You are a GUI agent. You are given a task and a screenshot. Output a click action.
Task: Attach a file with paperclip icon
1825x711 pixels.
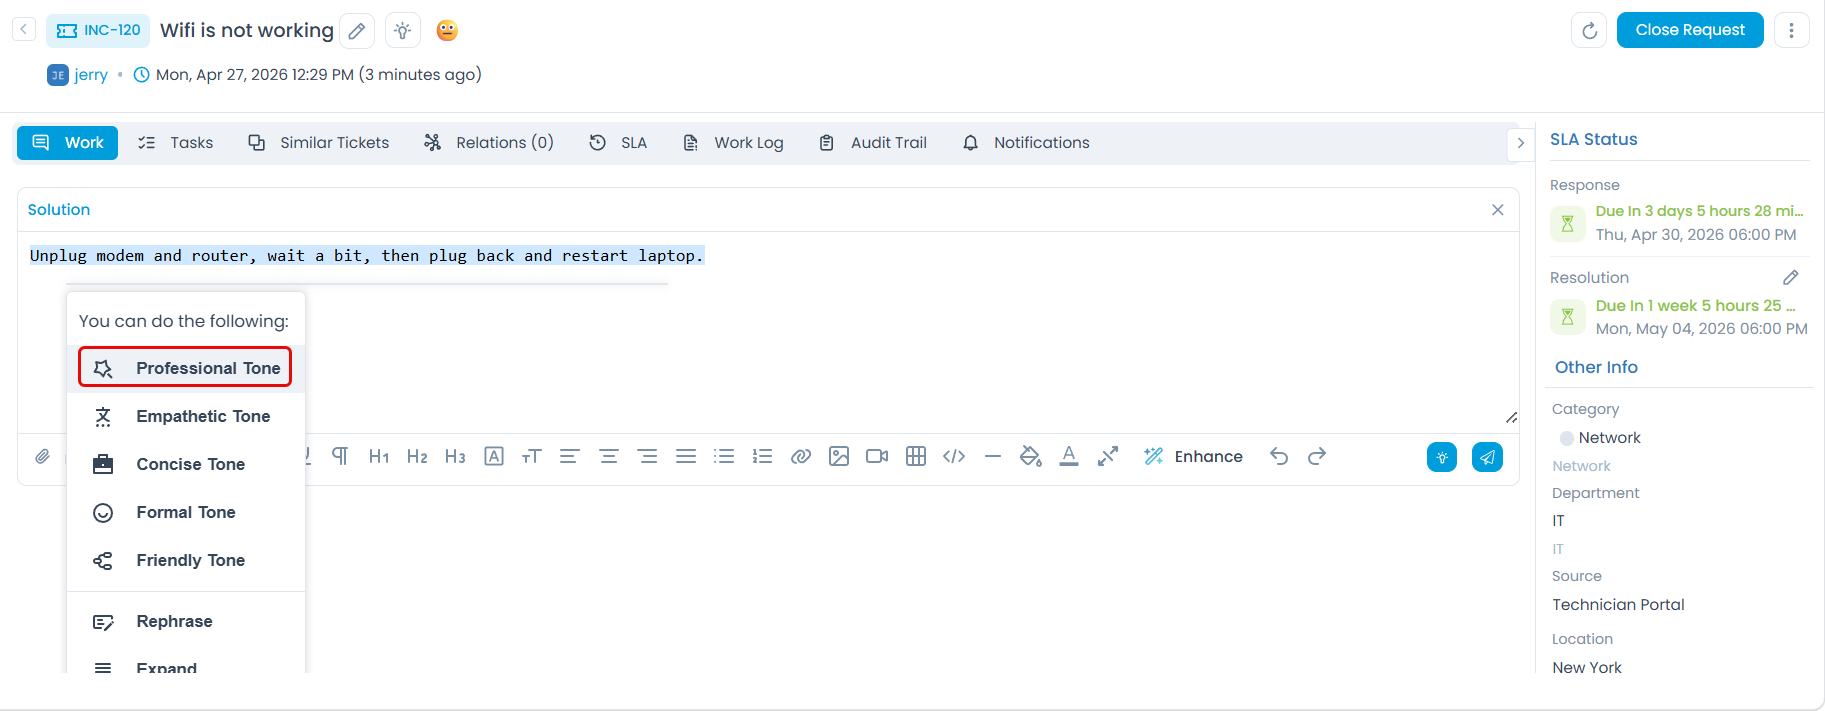click(x=42, y=457)
